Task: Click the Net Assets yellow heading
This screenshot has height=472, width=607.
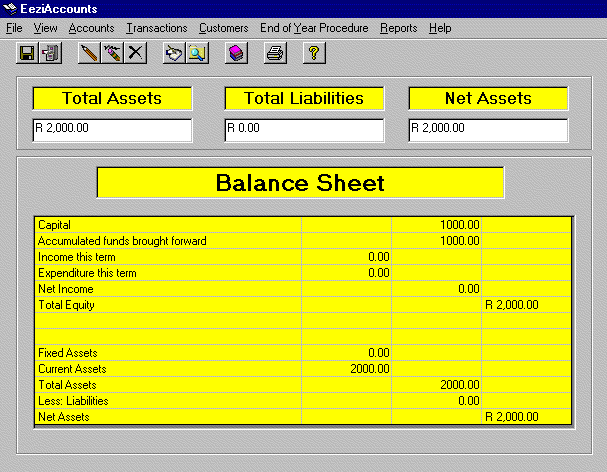Action: point(489,98)
